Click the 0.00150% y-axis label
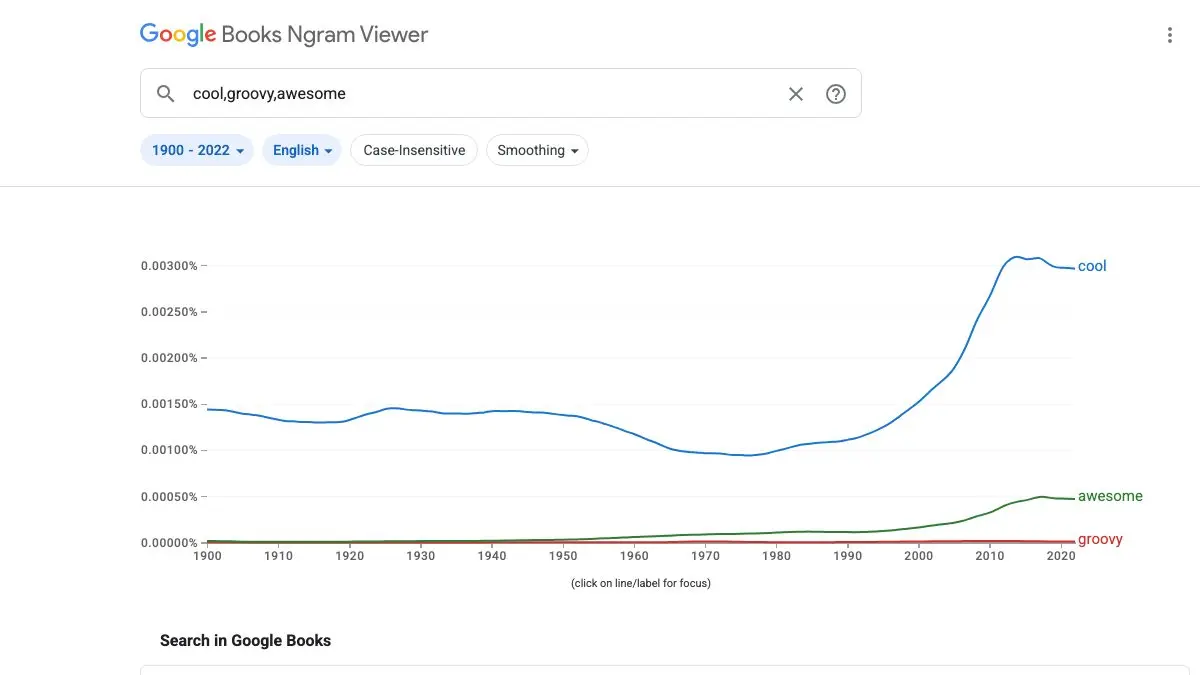 click(170, 404)
